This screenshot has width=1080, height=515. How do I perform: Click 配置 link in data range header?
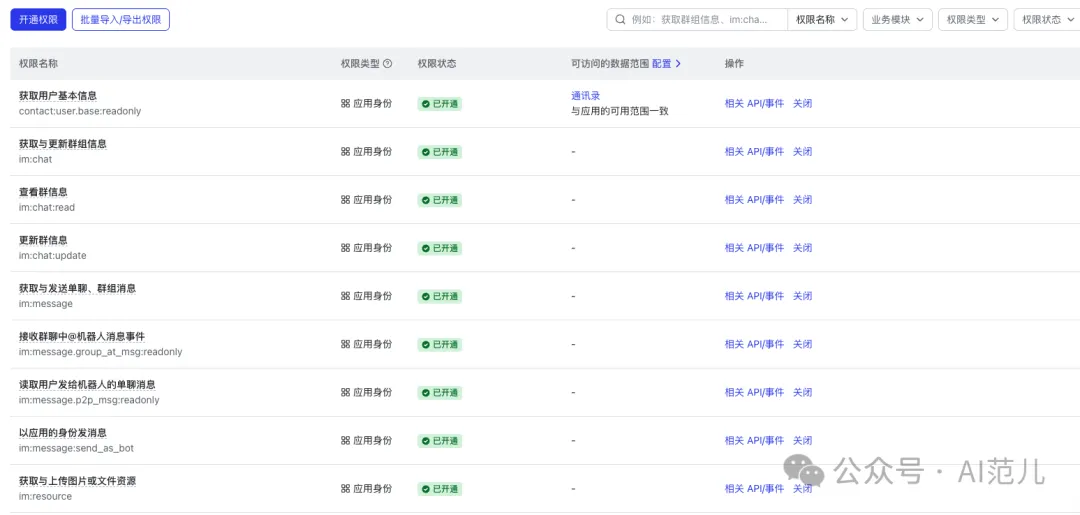point(661,63)
